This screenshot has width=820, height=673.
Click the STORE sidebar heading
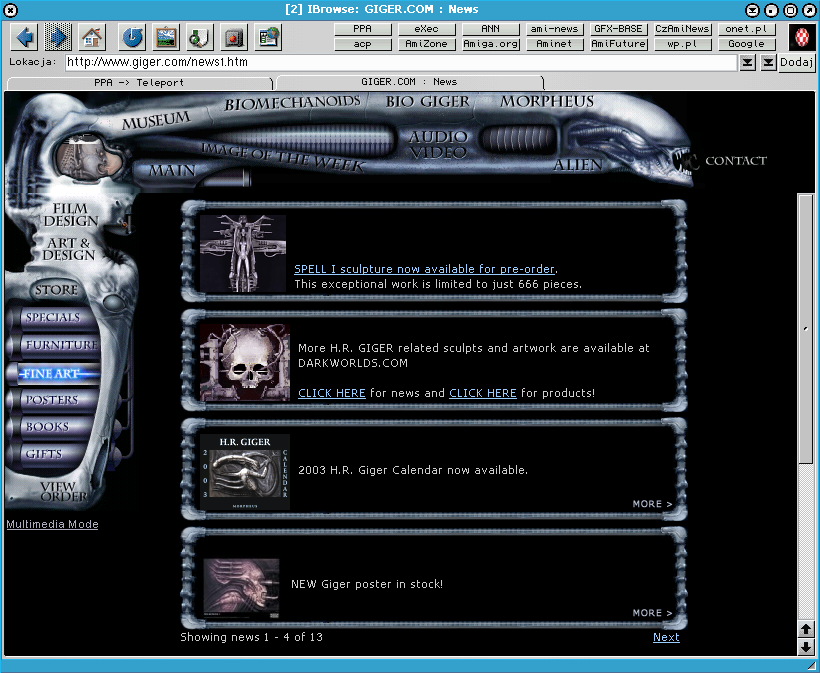tap(56, 290)
